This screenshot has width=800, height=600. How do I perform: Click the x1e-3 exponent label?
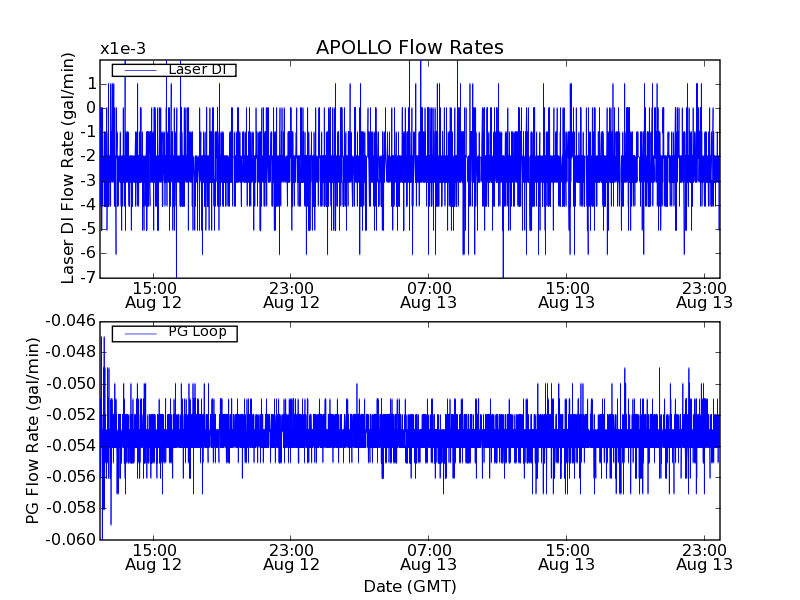click(x=124, y=49)
